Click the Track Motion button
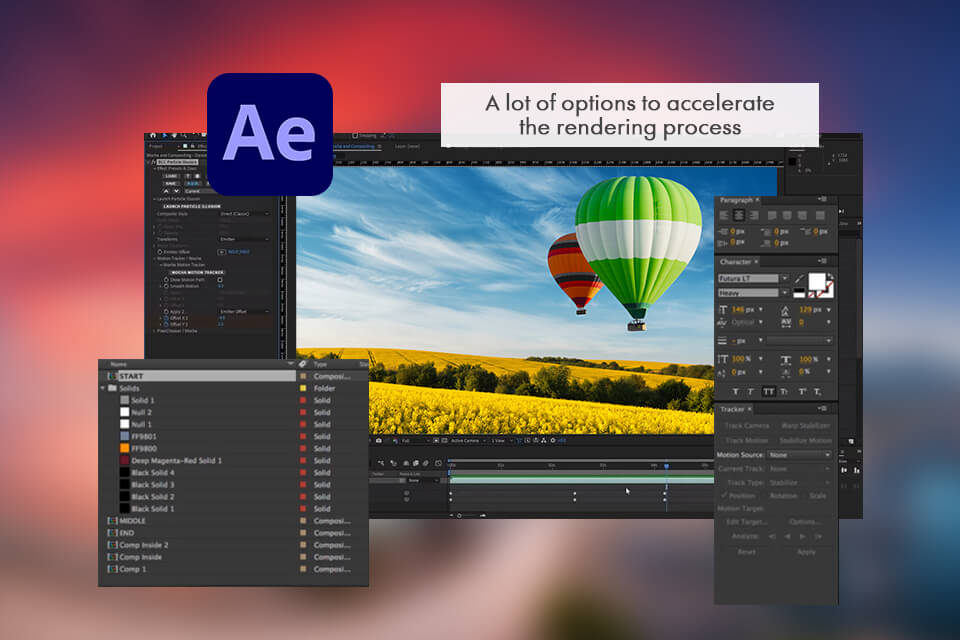Image resolution: width=960 pixels, height=640 pixels. 747,440
